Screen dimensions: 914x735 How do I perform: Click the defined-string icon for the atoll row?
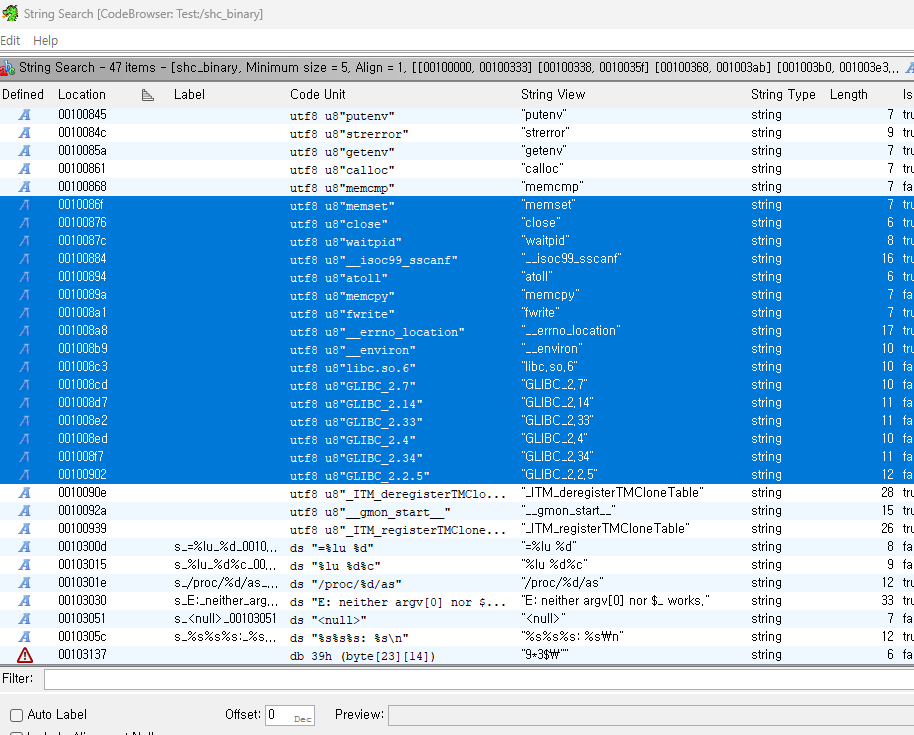coord(24,277)
